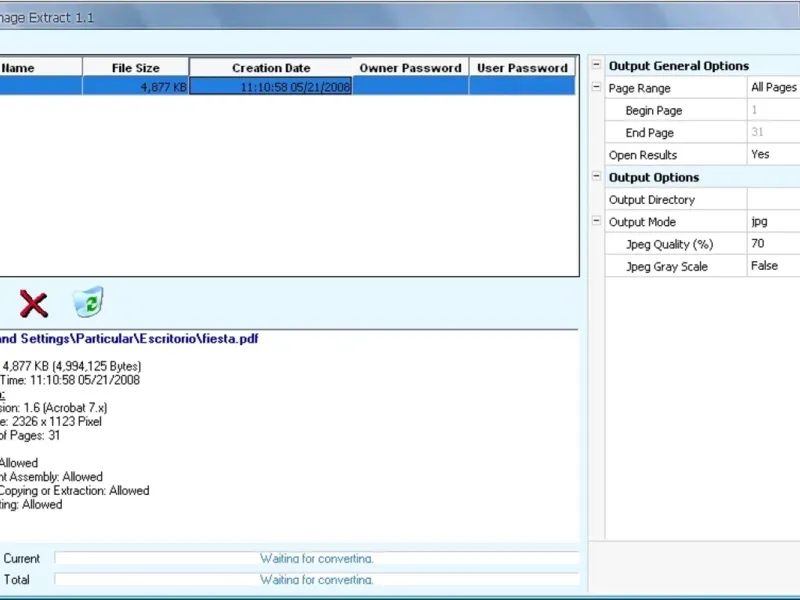800x600 pixels.
Task: Click the End Page property label
Action: [649, 133]
